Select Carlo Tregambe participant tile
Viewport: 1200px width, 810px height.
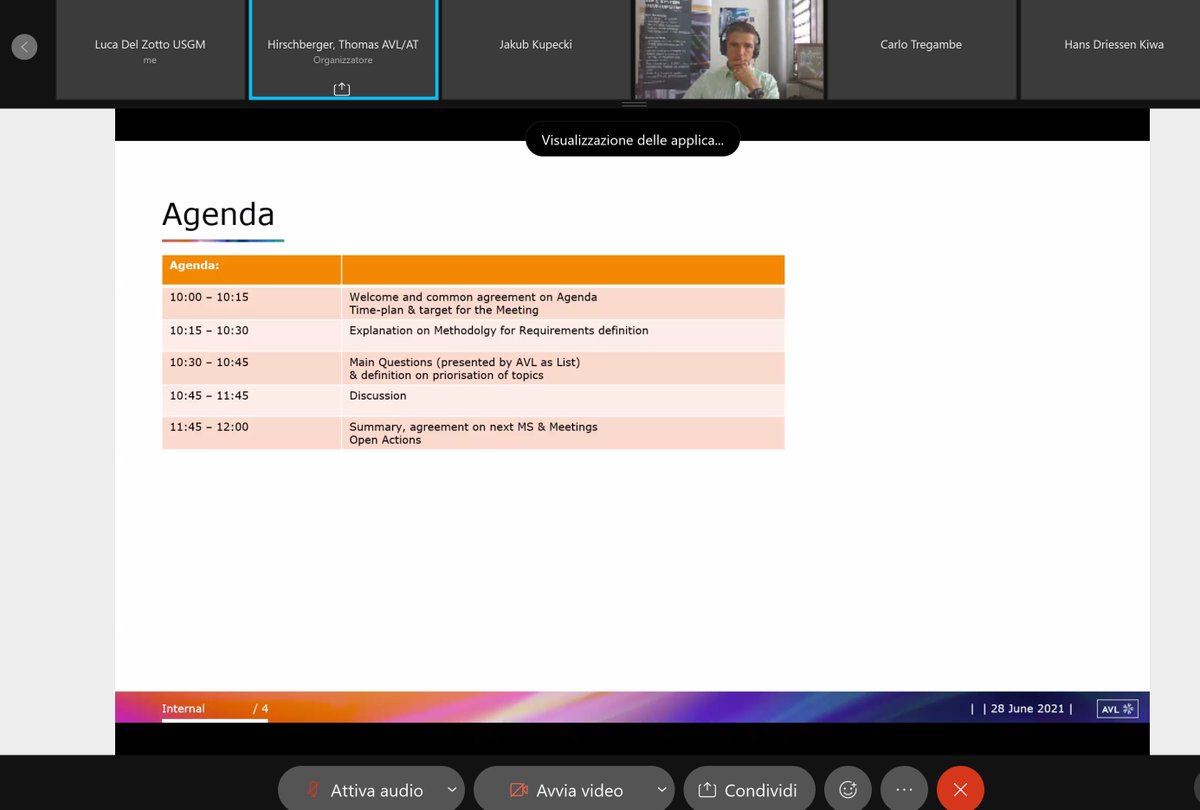(x=921, y=50)
